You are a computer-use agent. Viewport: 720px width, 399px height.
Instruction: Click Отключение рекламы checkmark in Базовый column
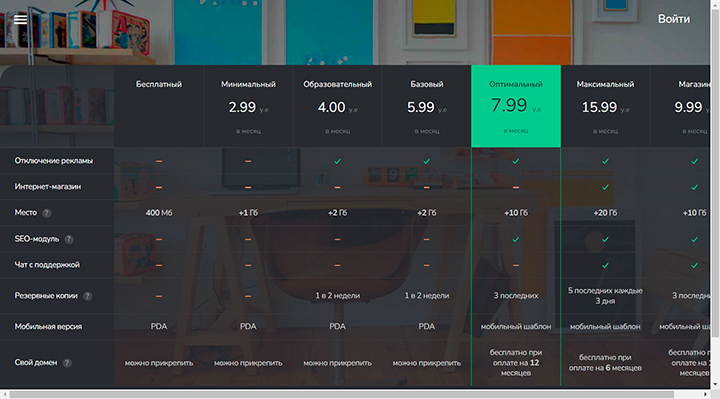pyautogui.click(x=427, y=161)
